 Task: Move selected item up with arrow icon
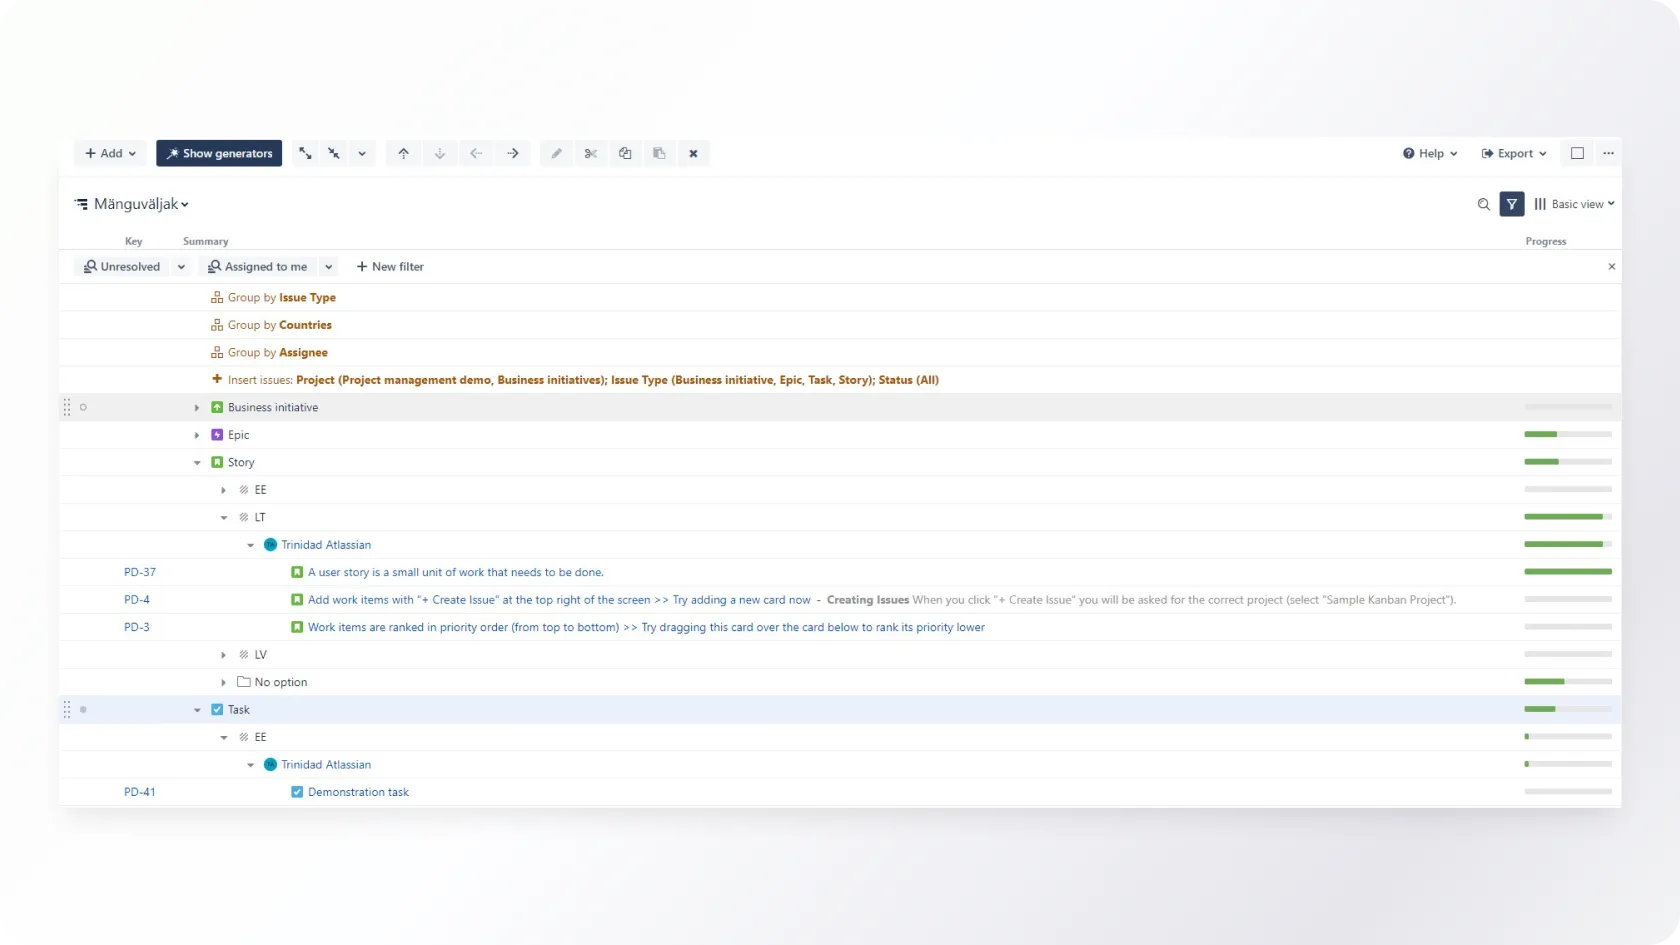[403, 153]
